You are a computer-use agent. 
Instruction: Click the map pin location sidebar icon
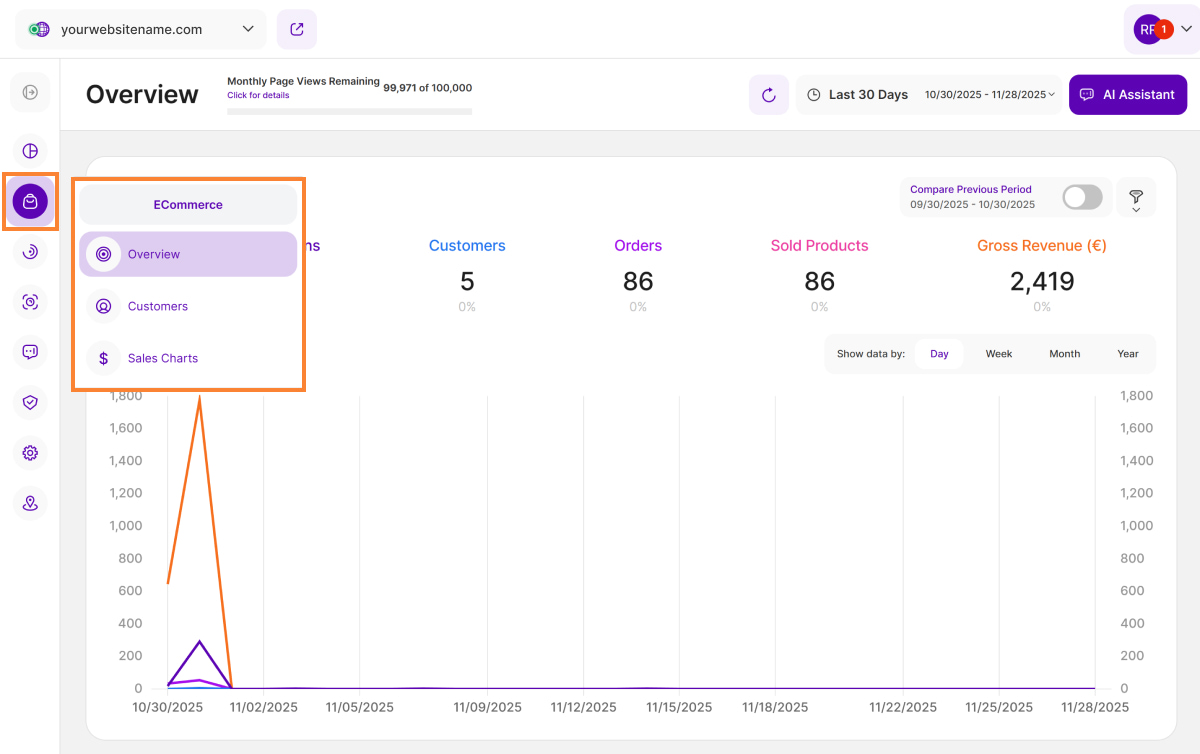30,503
